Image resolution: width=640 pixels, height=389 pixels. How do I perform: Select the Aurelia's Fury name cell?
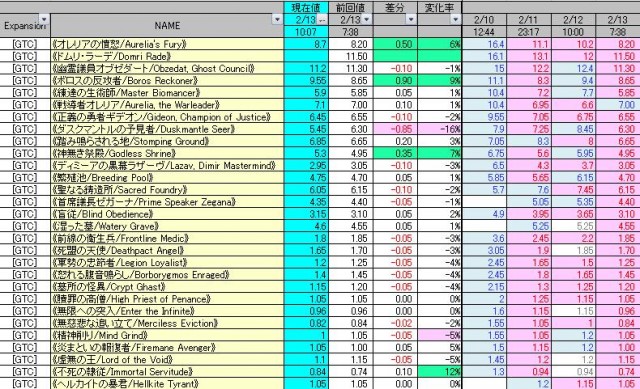(167, 44)
